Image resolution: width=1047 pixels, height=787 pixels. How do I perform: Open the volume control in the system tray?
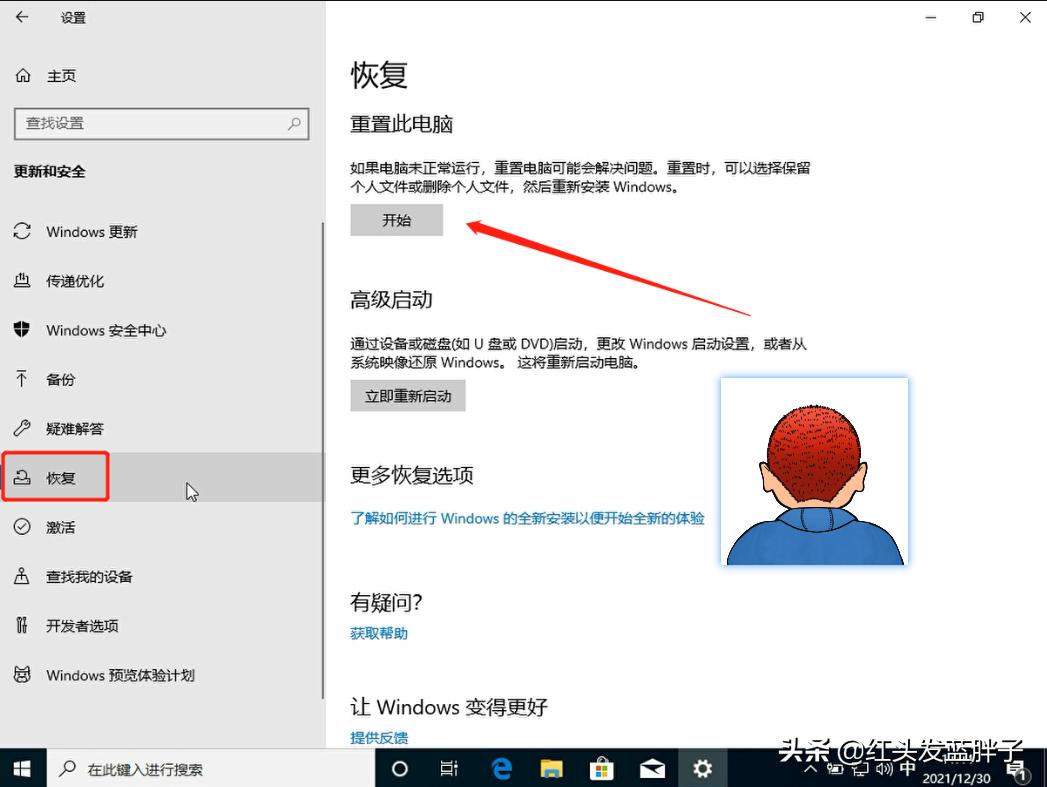pyautogui.click(x=882, y=770)
